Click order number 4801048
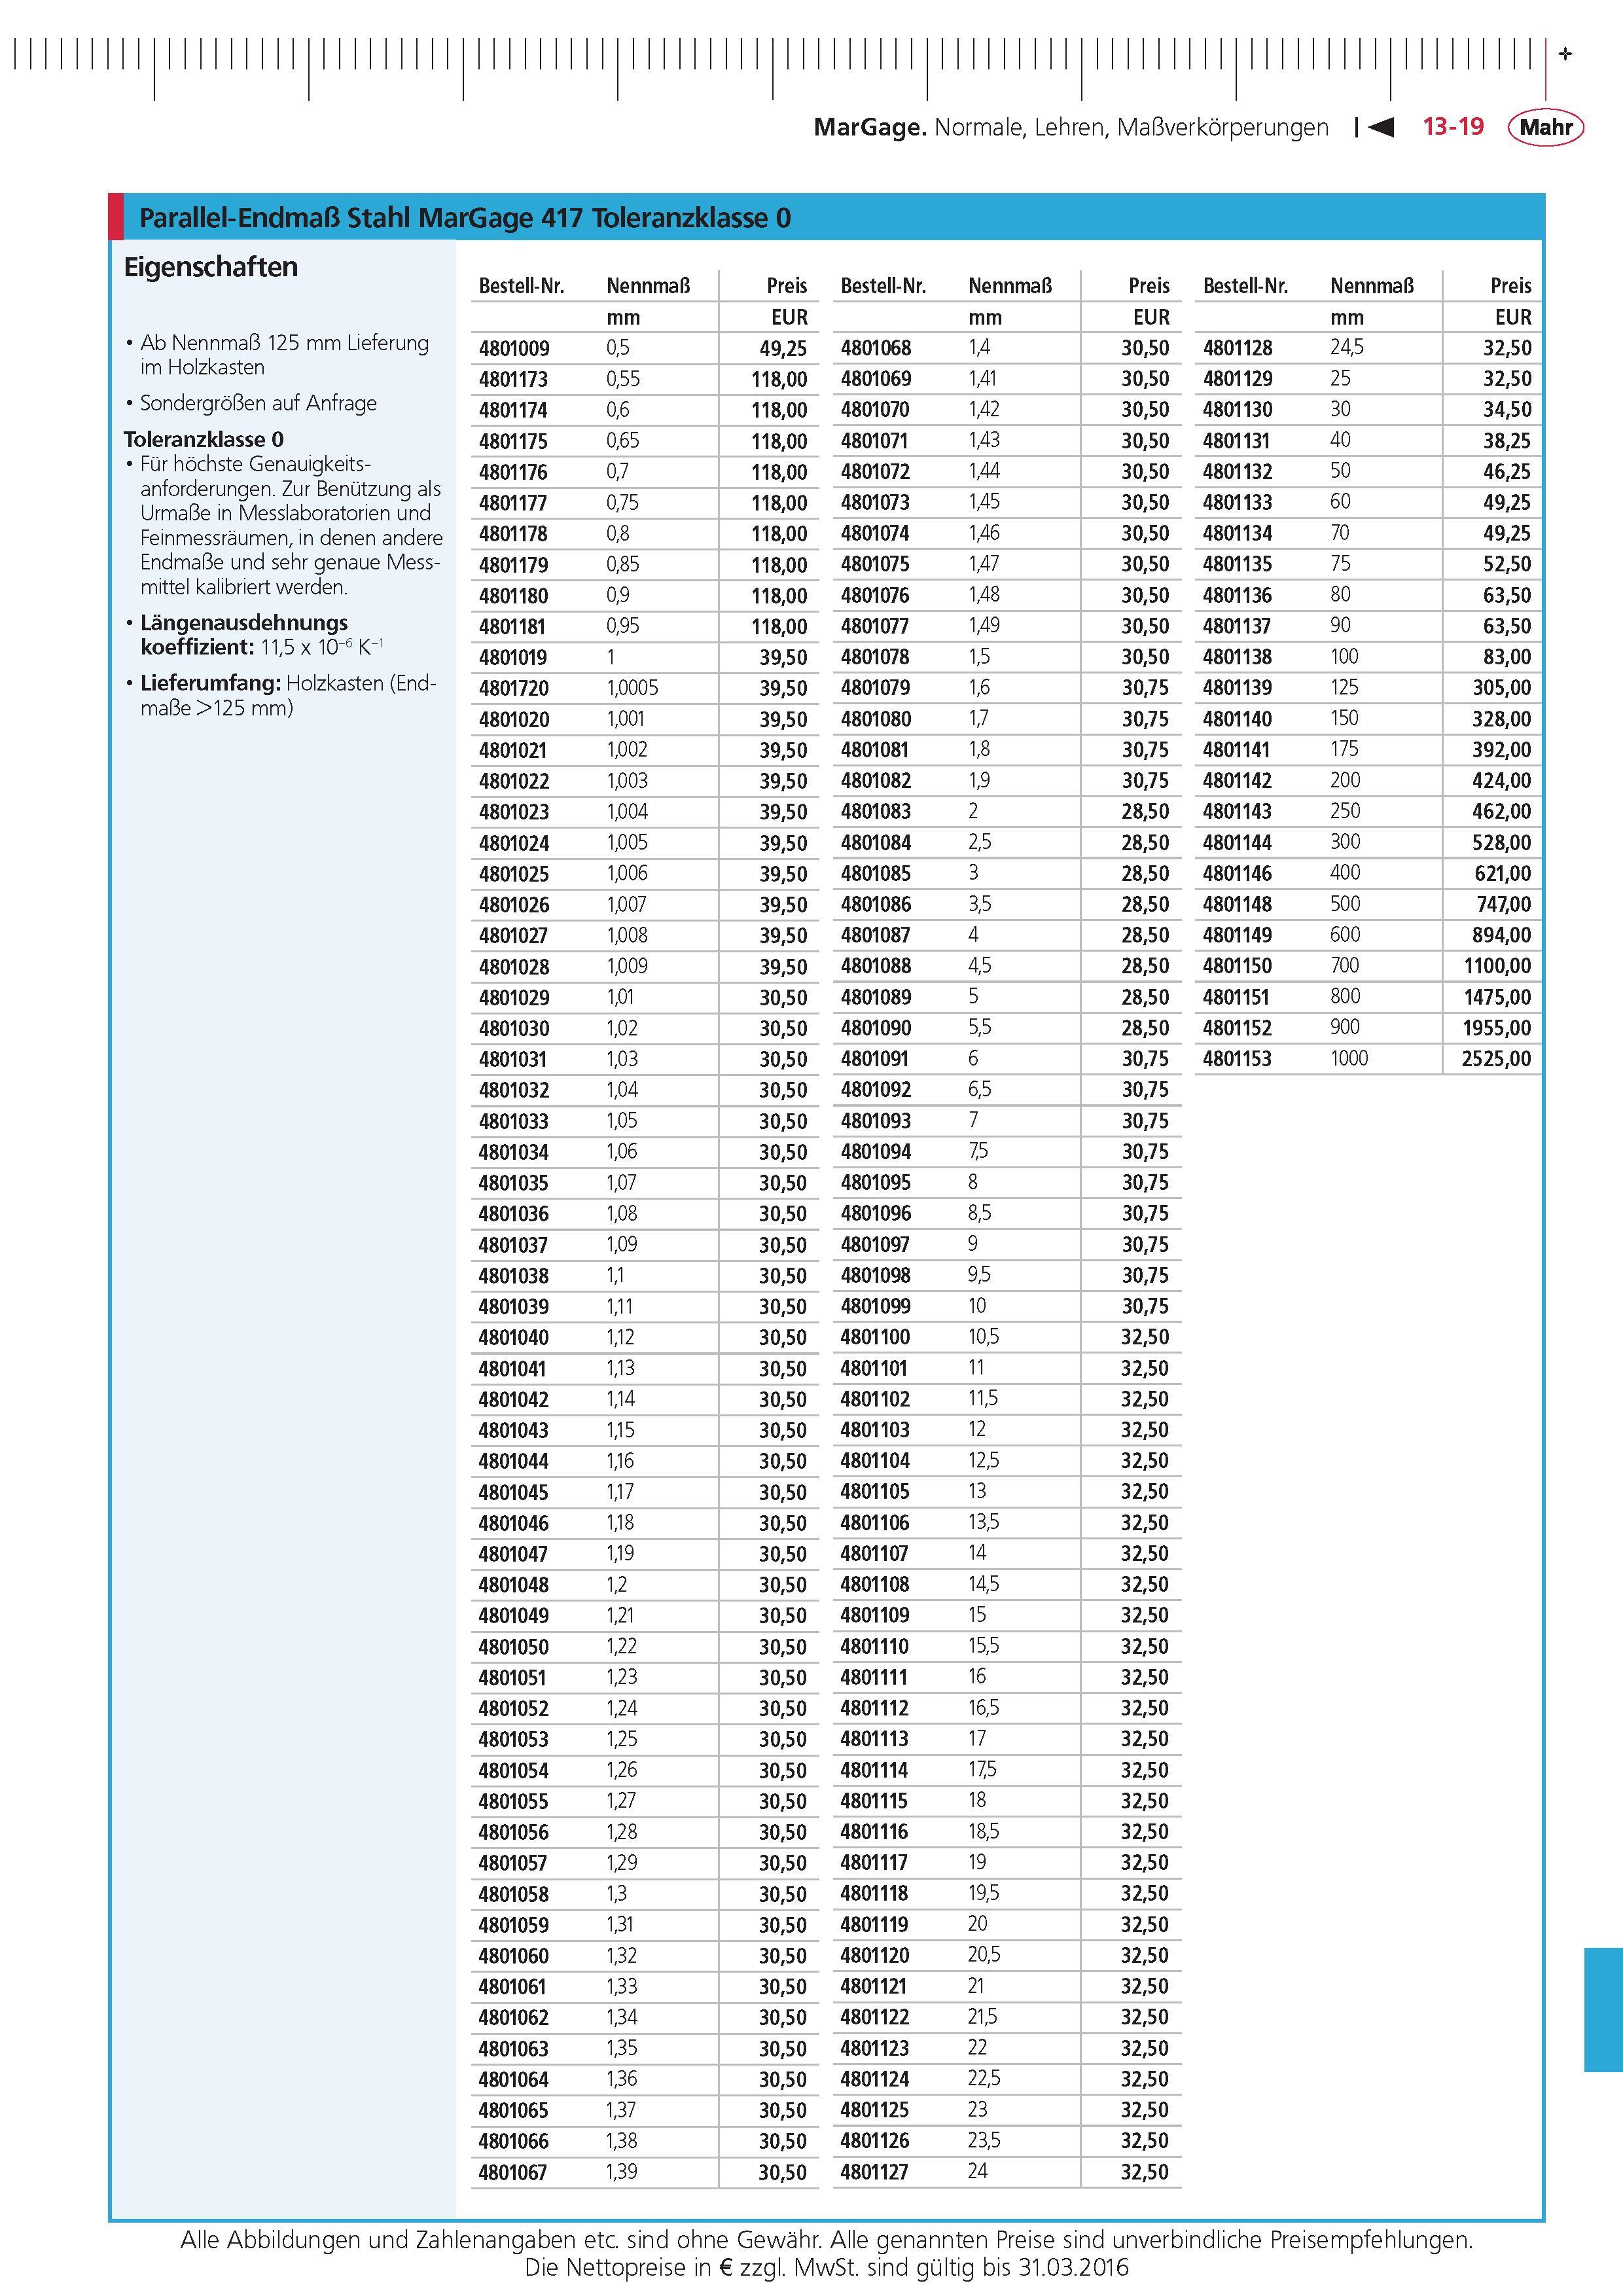 514,1585
